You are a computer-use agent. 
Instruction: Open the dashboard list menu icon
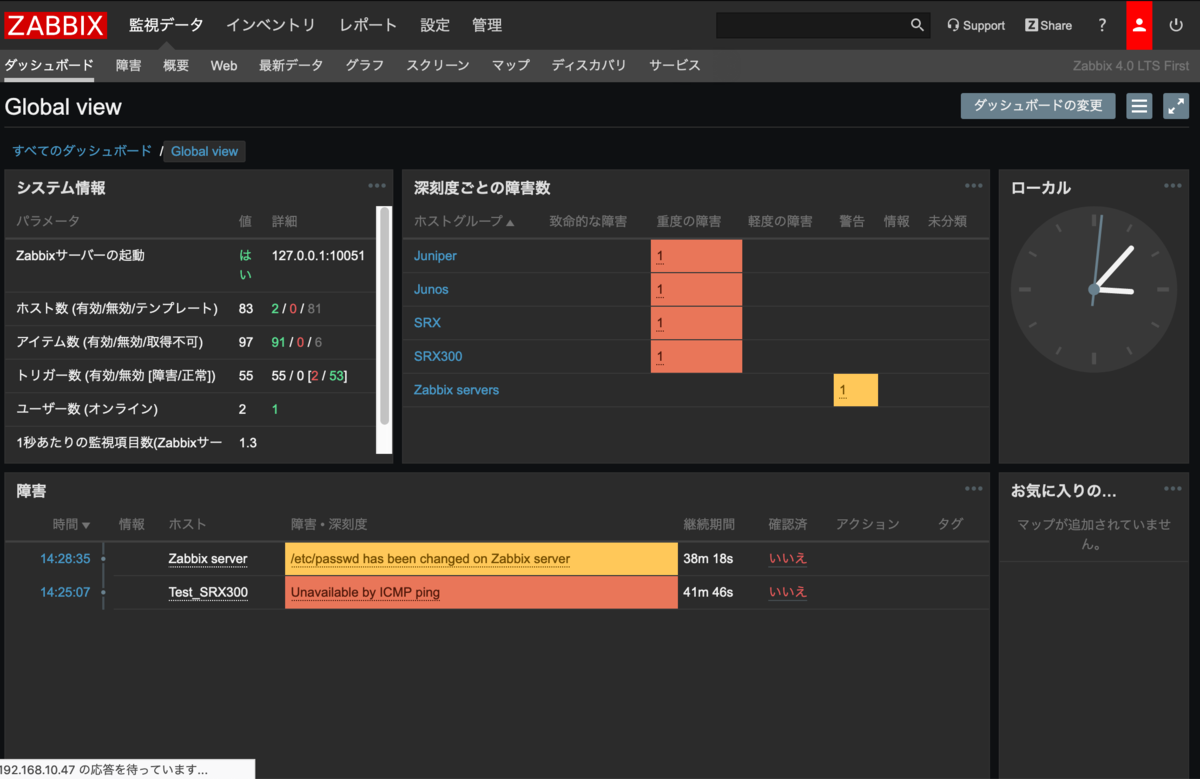tap(1139, 106)
